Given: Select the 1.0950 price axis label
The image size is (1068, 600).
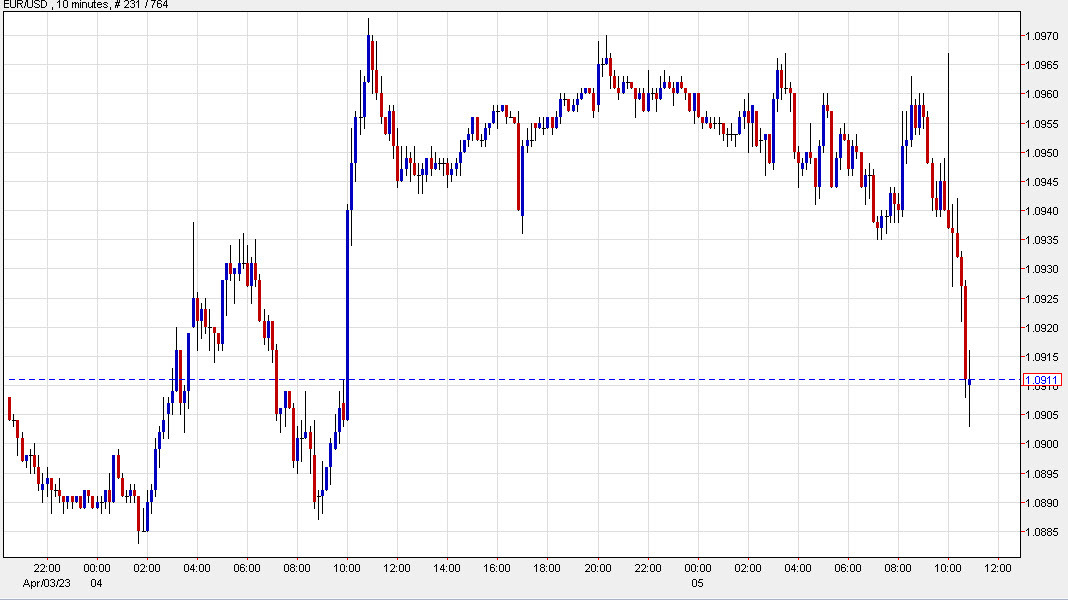Looking at the screenshot, I should tap(1041, 153).
